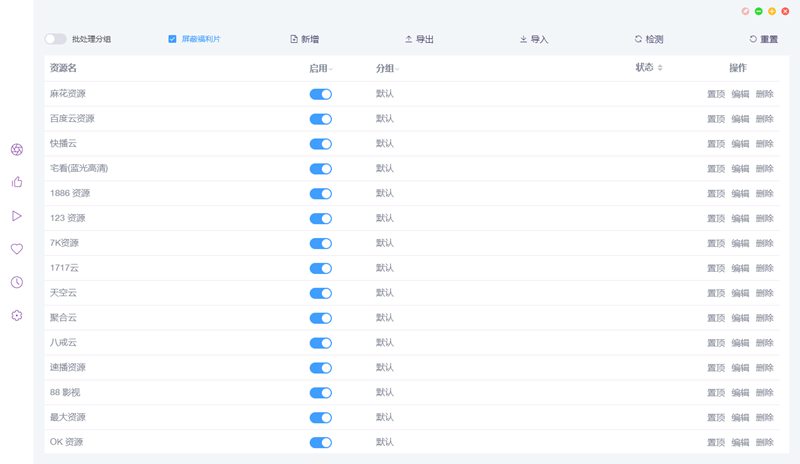Click the 重置 reset button
This screenshot has width=800, height=464.
pyautogui.click(x=763, y=39)
